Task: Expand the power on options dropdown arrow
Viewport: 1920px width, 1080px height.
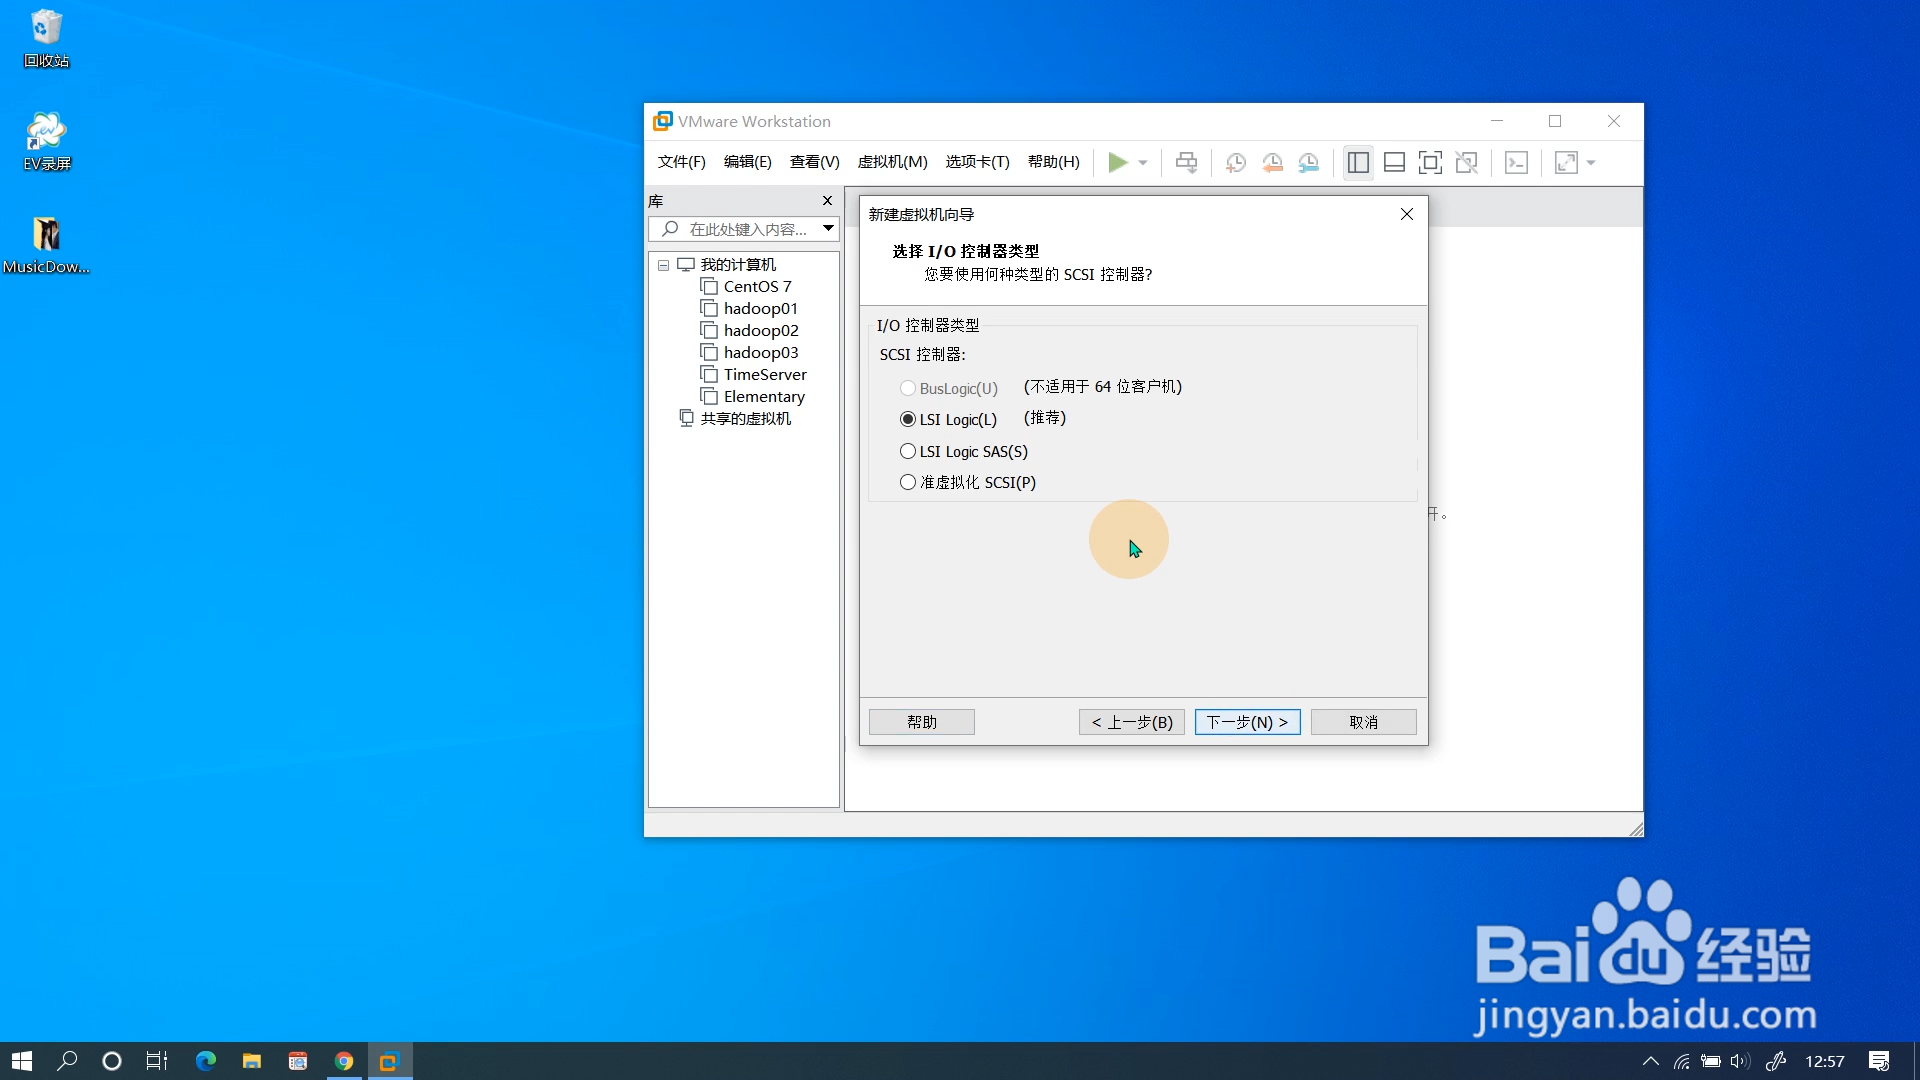Action: coord(1143,163)
